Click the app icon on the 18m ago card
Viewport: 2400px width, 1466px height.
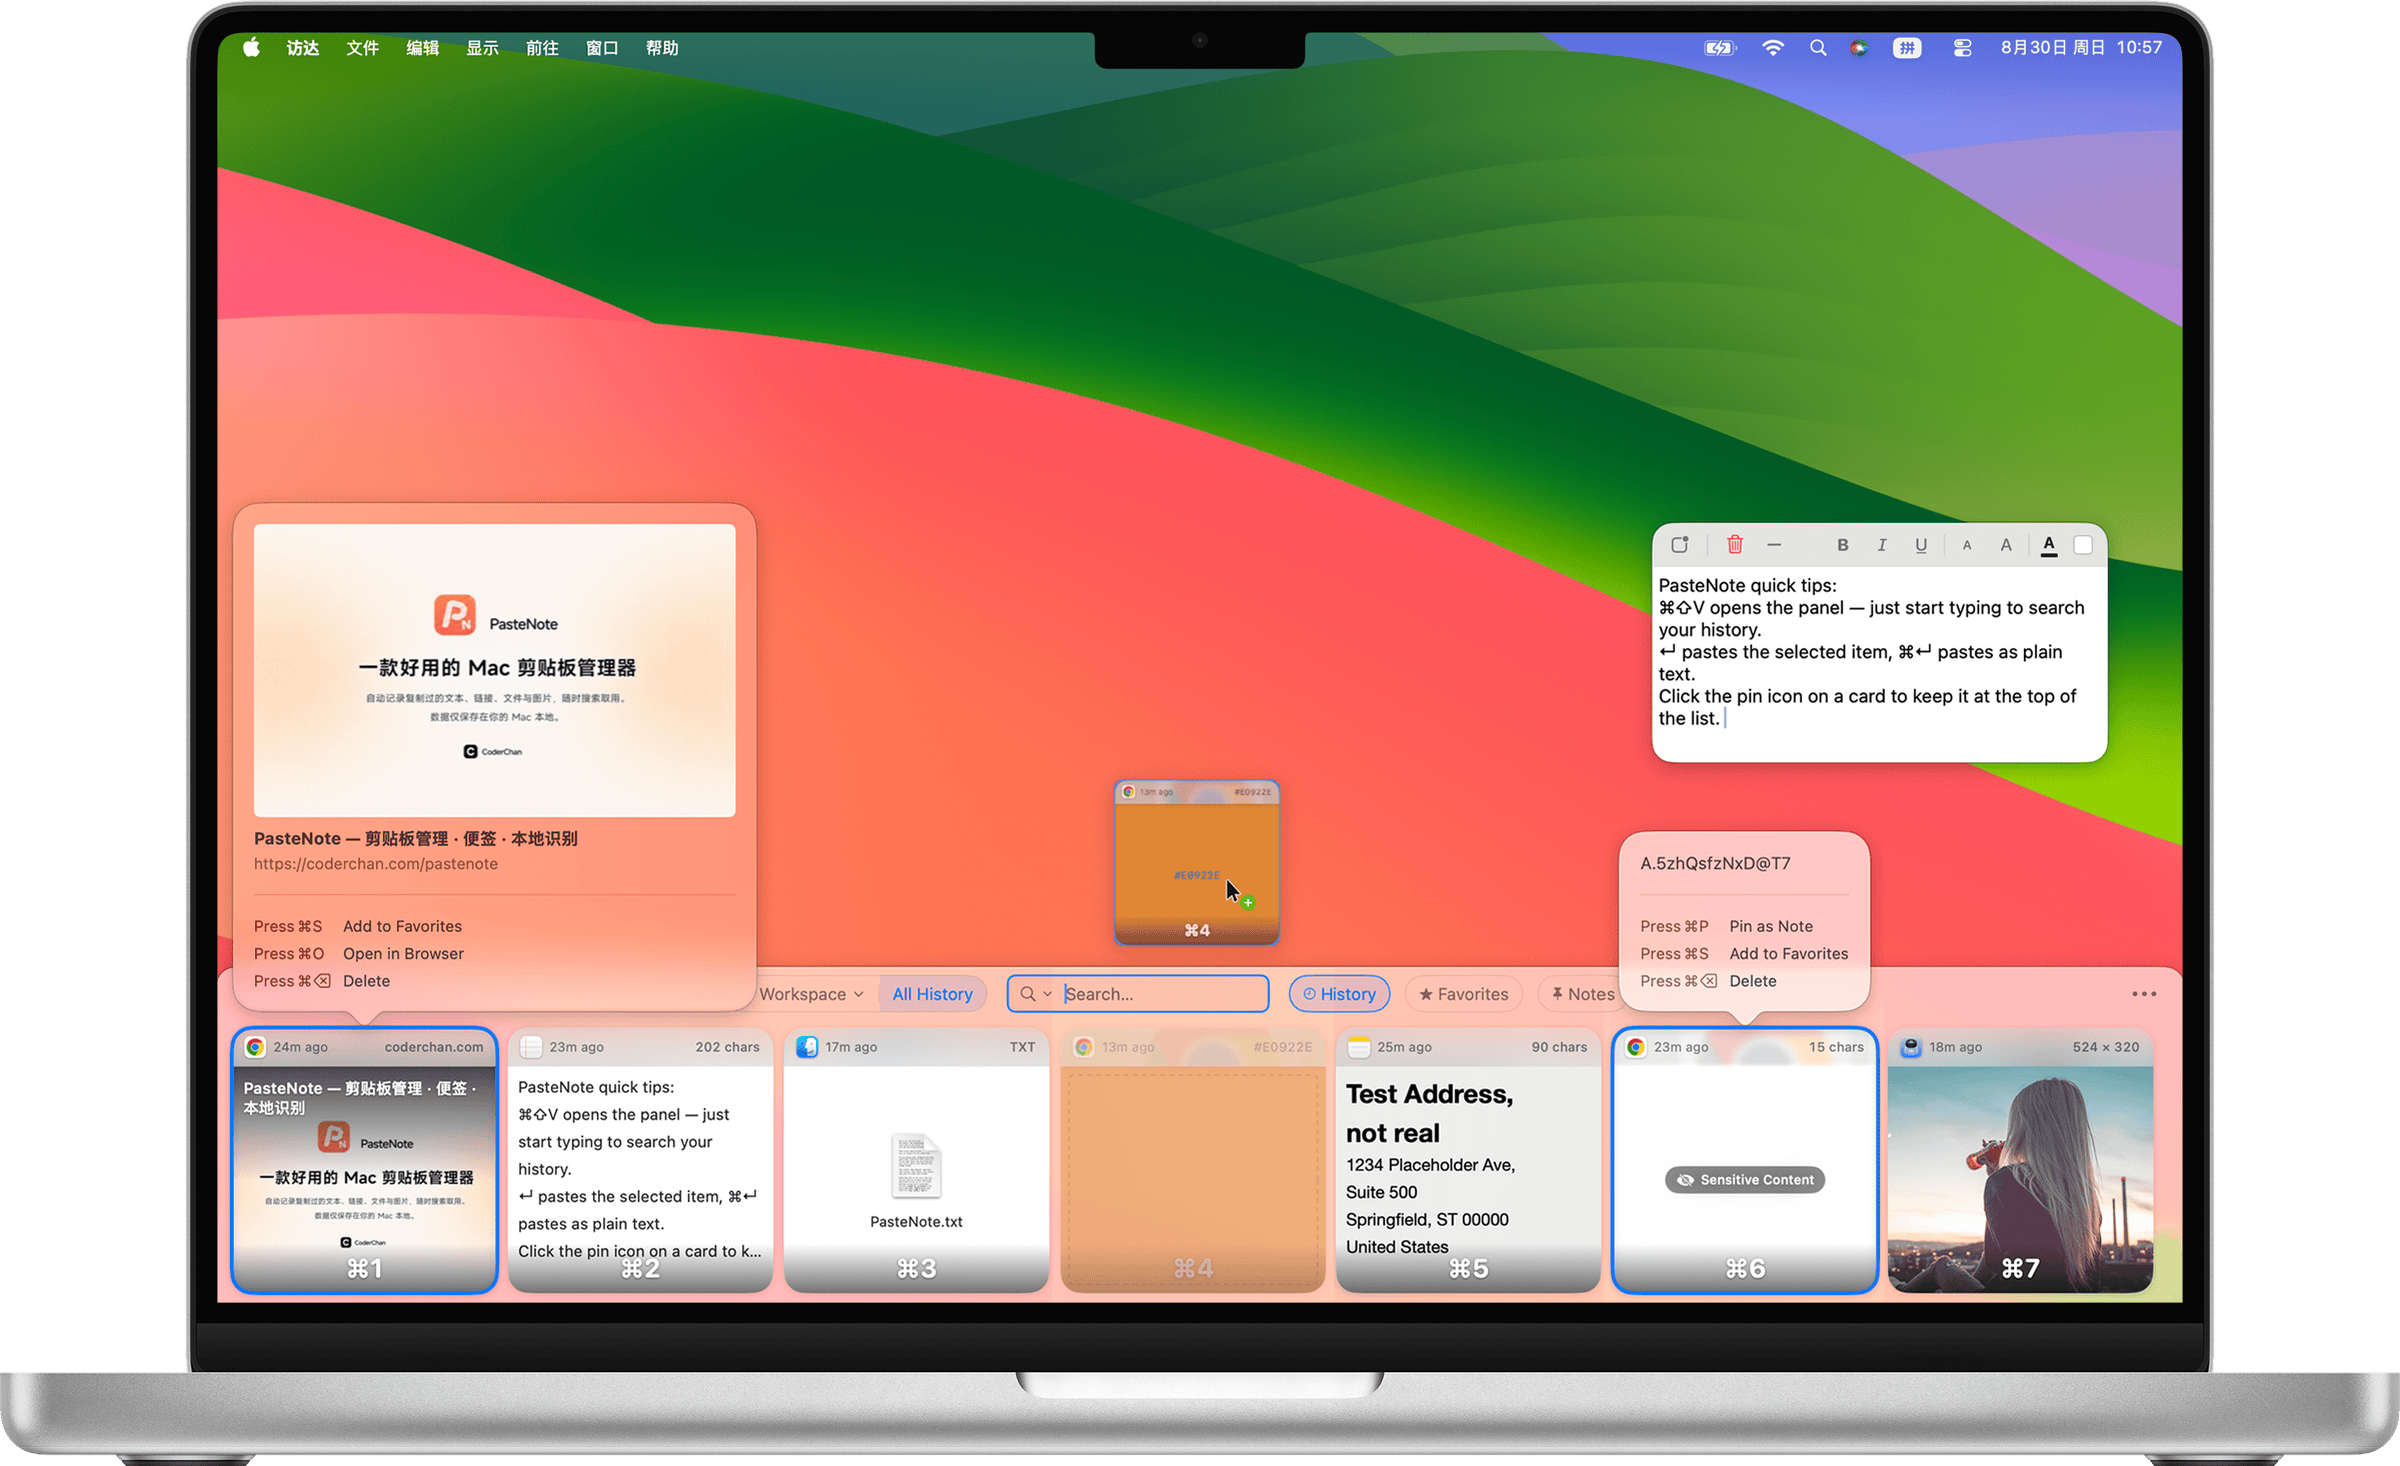point(1911,1047)
